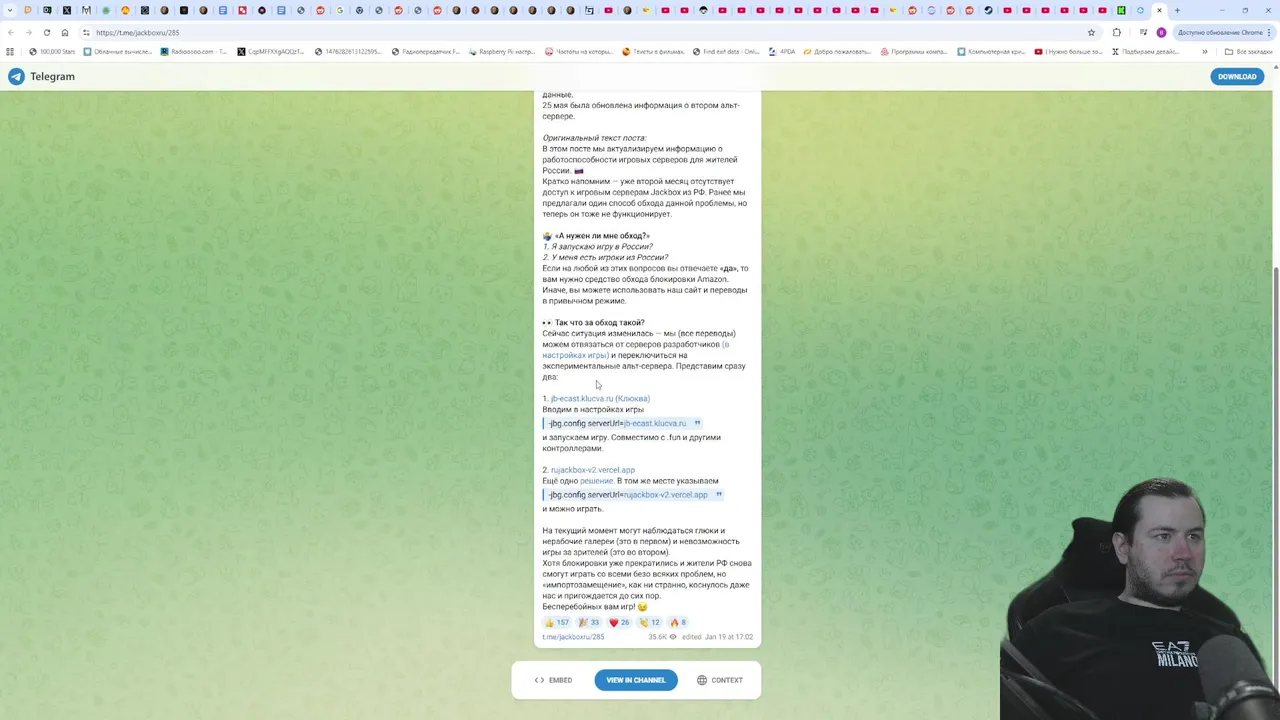1280x720 pixels.
Task: Expand the bookmarks overflow chevron
Action: 1204,51
